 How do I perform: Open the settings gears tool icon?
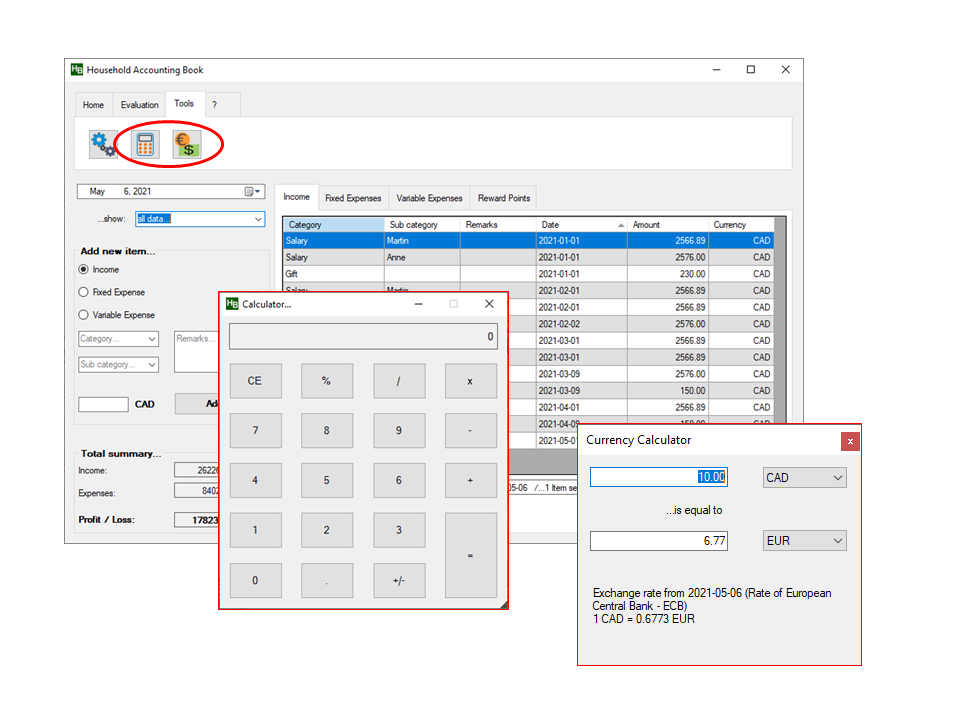pos(103,145)
